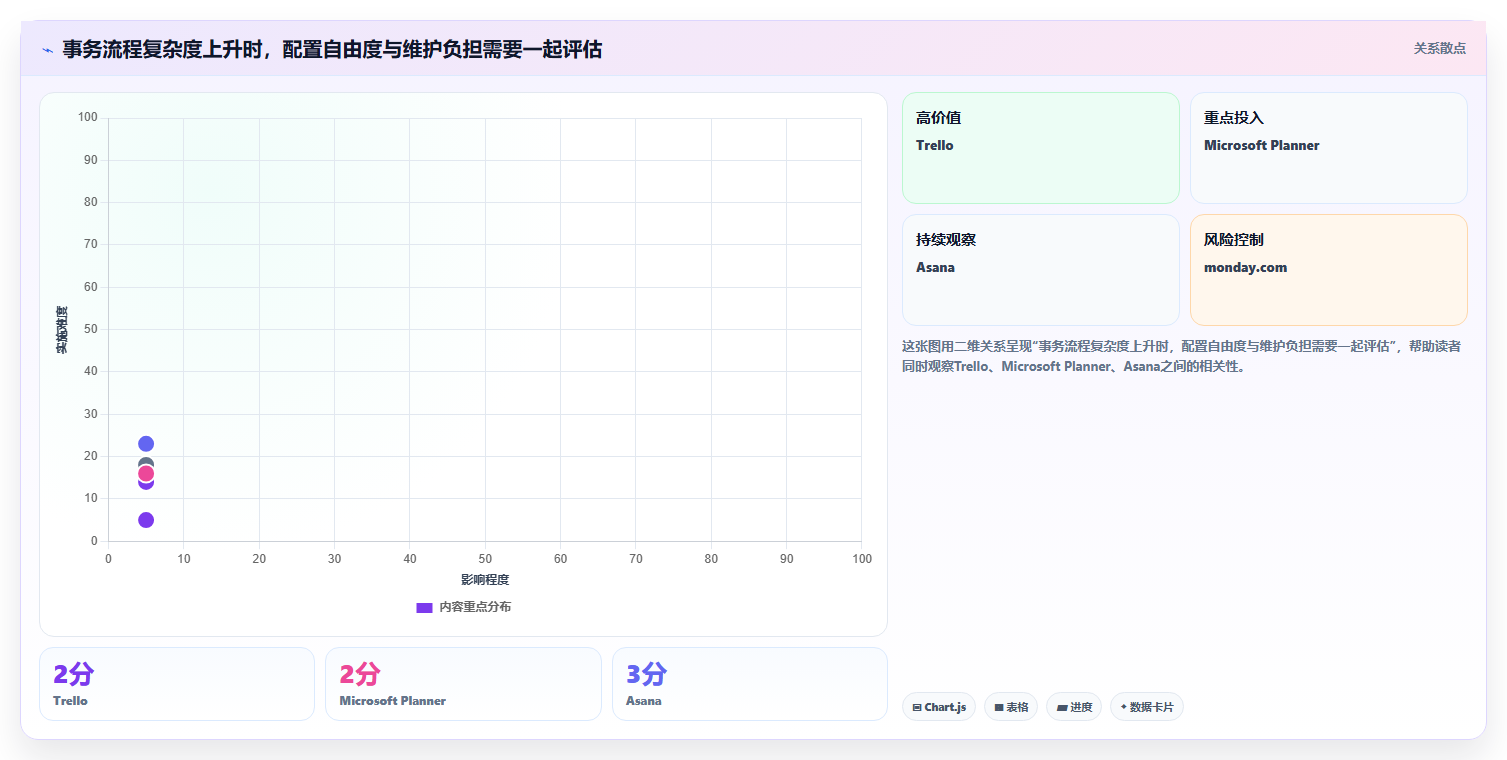Click the heading 事务流程复杂度上升时
1507x760 pixels.
coord(332,49)
